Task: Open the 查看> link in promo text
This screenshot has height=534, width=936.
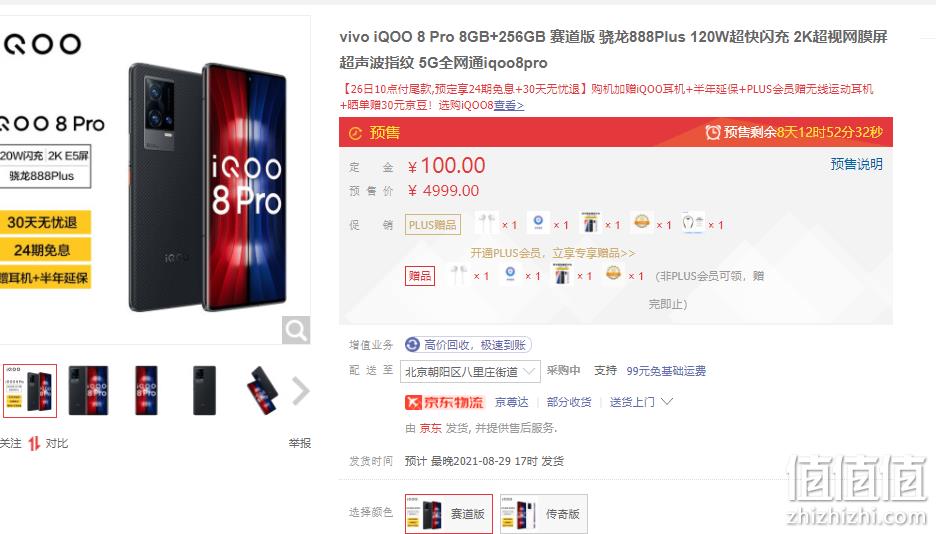Action: pyautogui.click(x=509, y=105)
